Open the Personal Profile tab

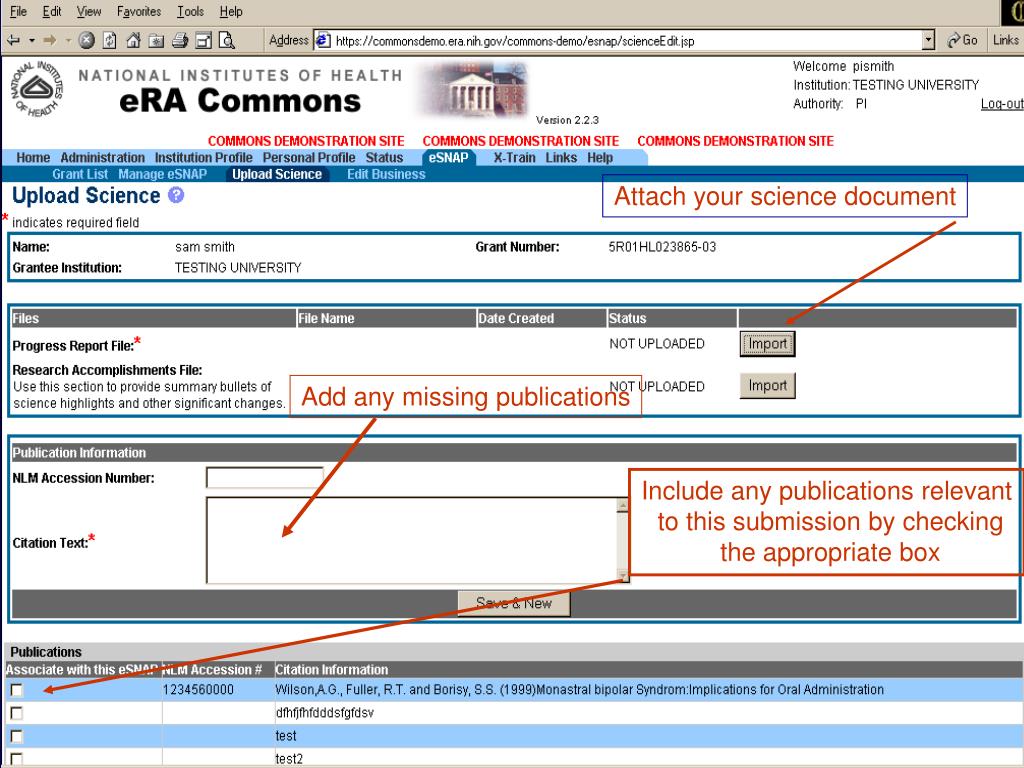[x=309, y=157]
